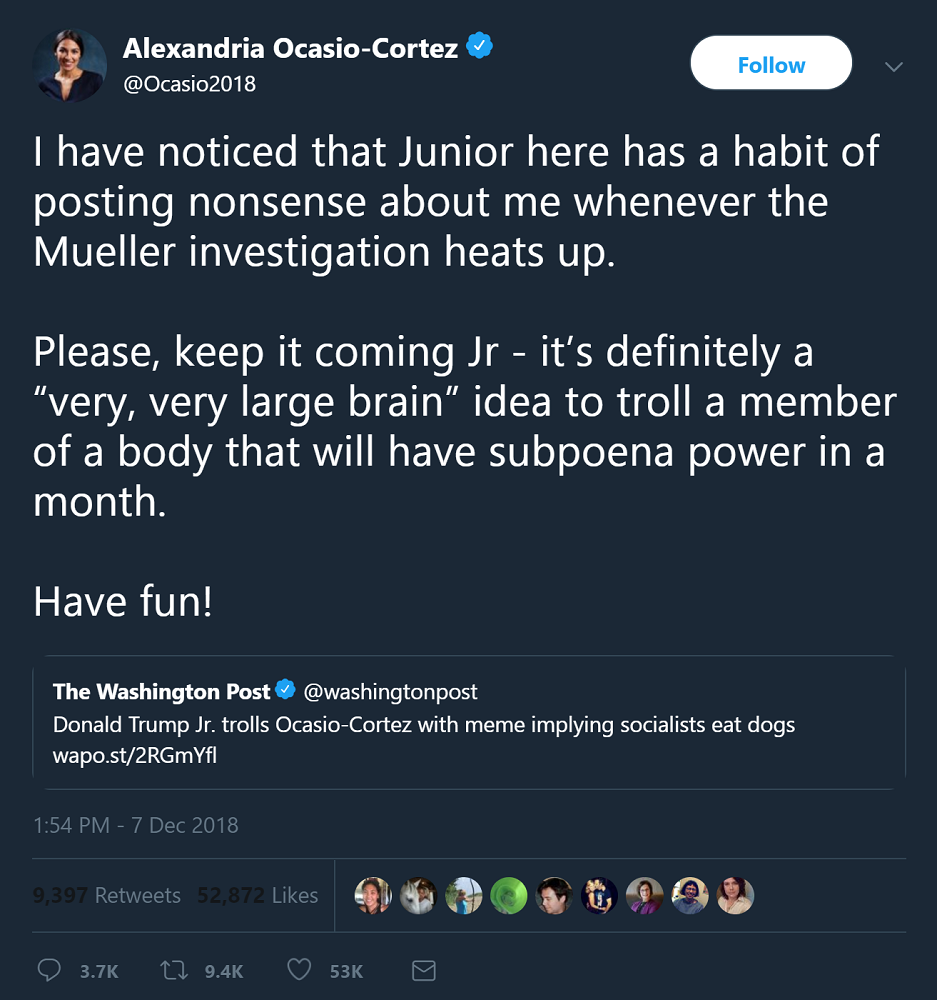View the 9,397 Retweets list
Screen dimensions: 937x1000
point(107,896)
